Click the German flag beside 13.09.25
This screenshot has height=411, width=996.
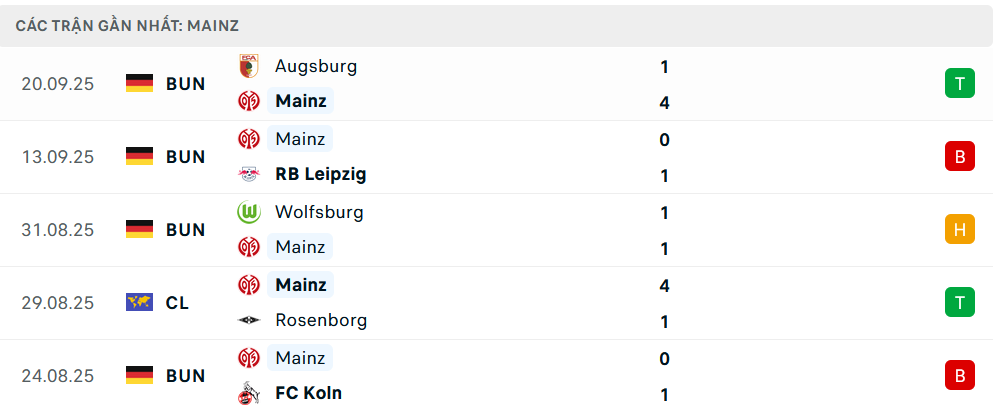coord(139,156)
